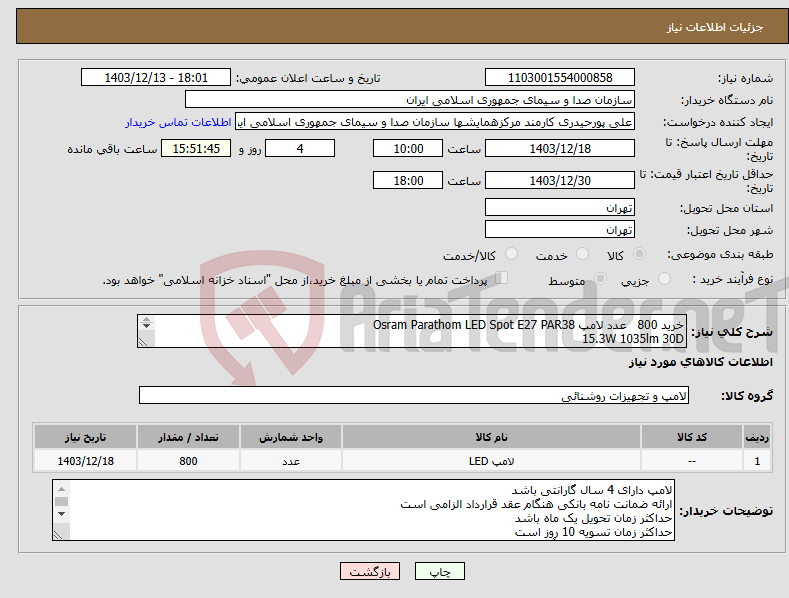Click the buyer notes textarea
The width and height of the screenshot is (789, 598).
[363, 510]
